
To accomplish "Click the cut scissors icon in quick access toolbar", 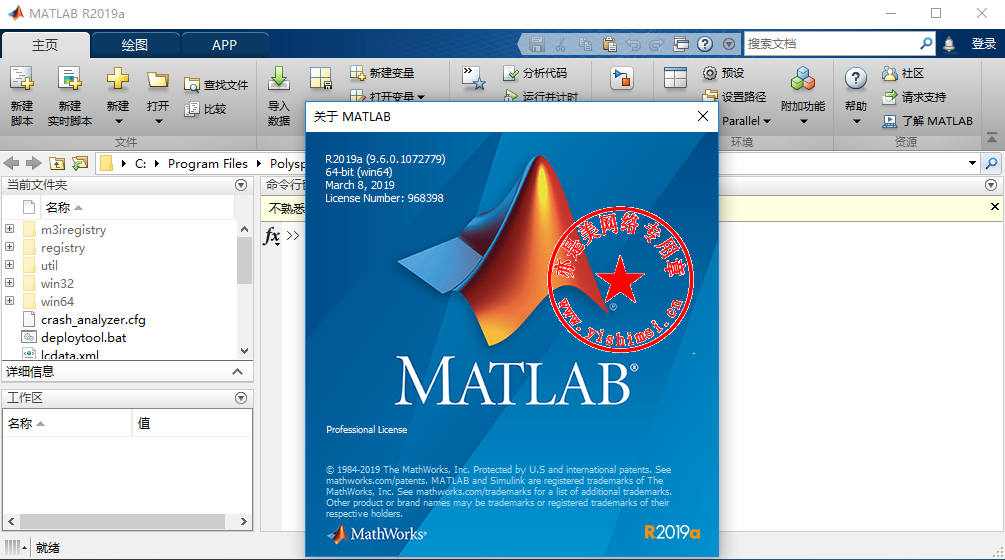I will tap(561, 44).
